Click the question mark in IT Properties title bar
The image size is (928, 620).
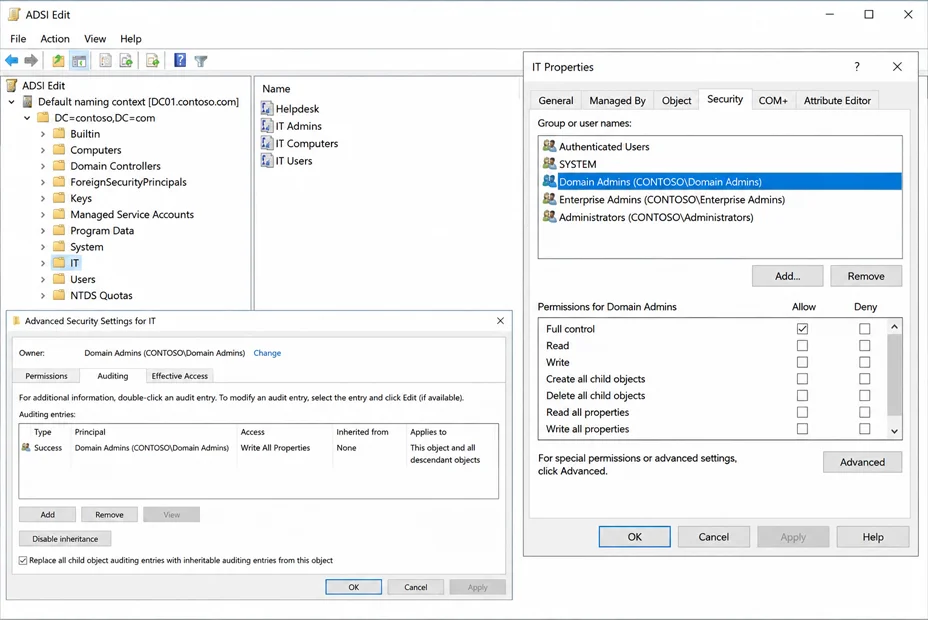[857, 67]
